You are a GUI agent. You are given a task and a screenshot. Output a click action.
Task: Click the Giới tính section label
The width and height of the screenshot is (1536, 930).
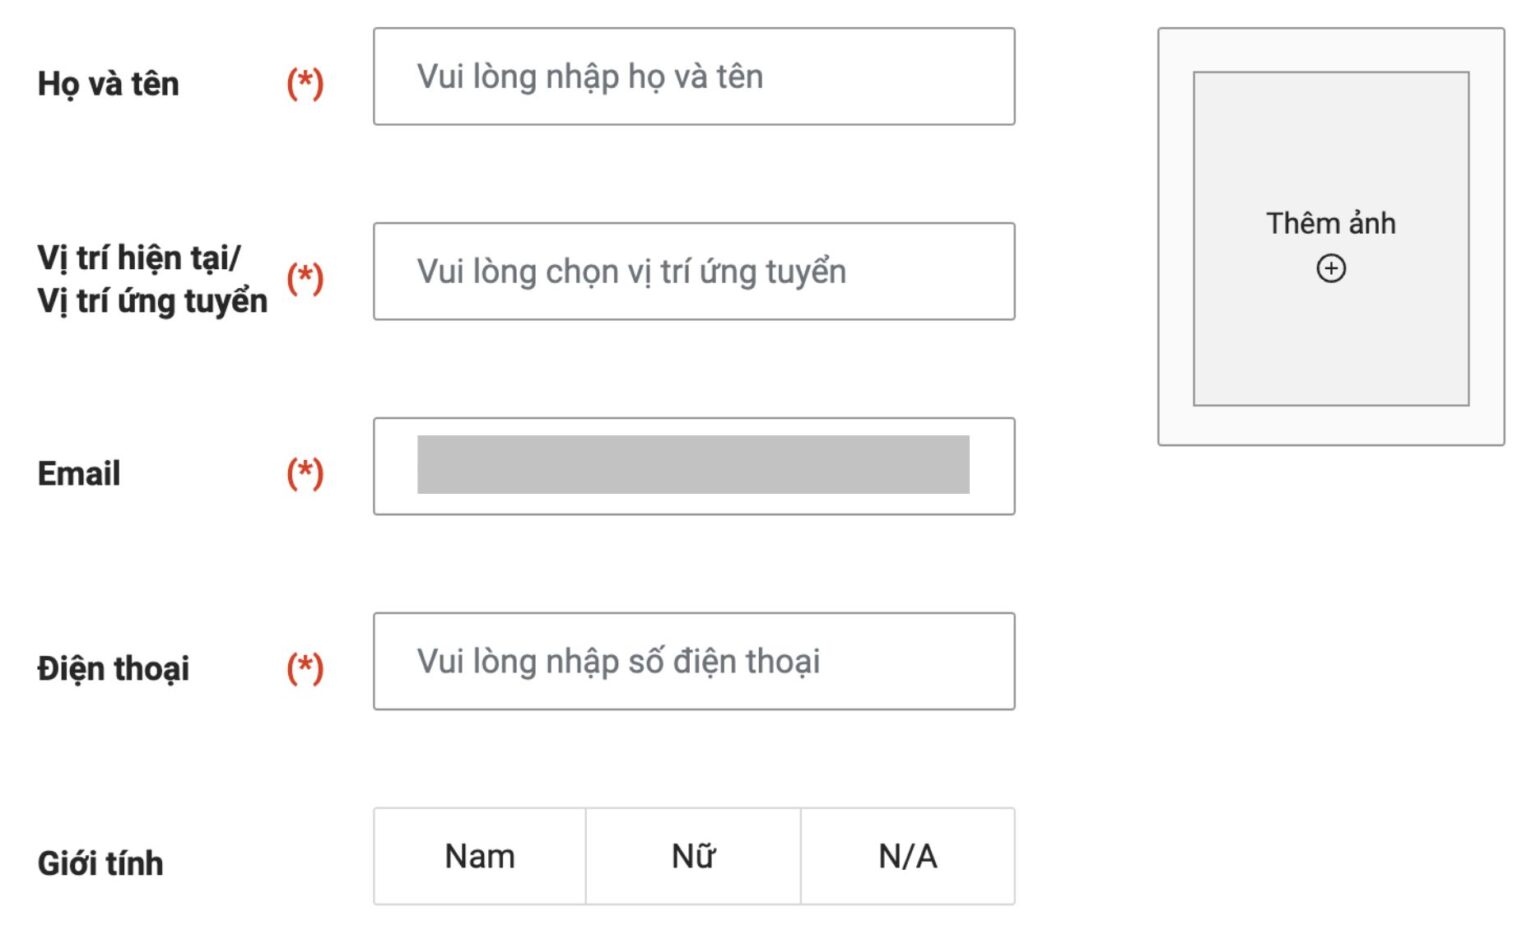pyautogui.click(x=98, y=863)
